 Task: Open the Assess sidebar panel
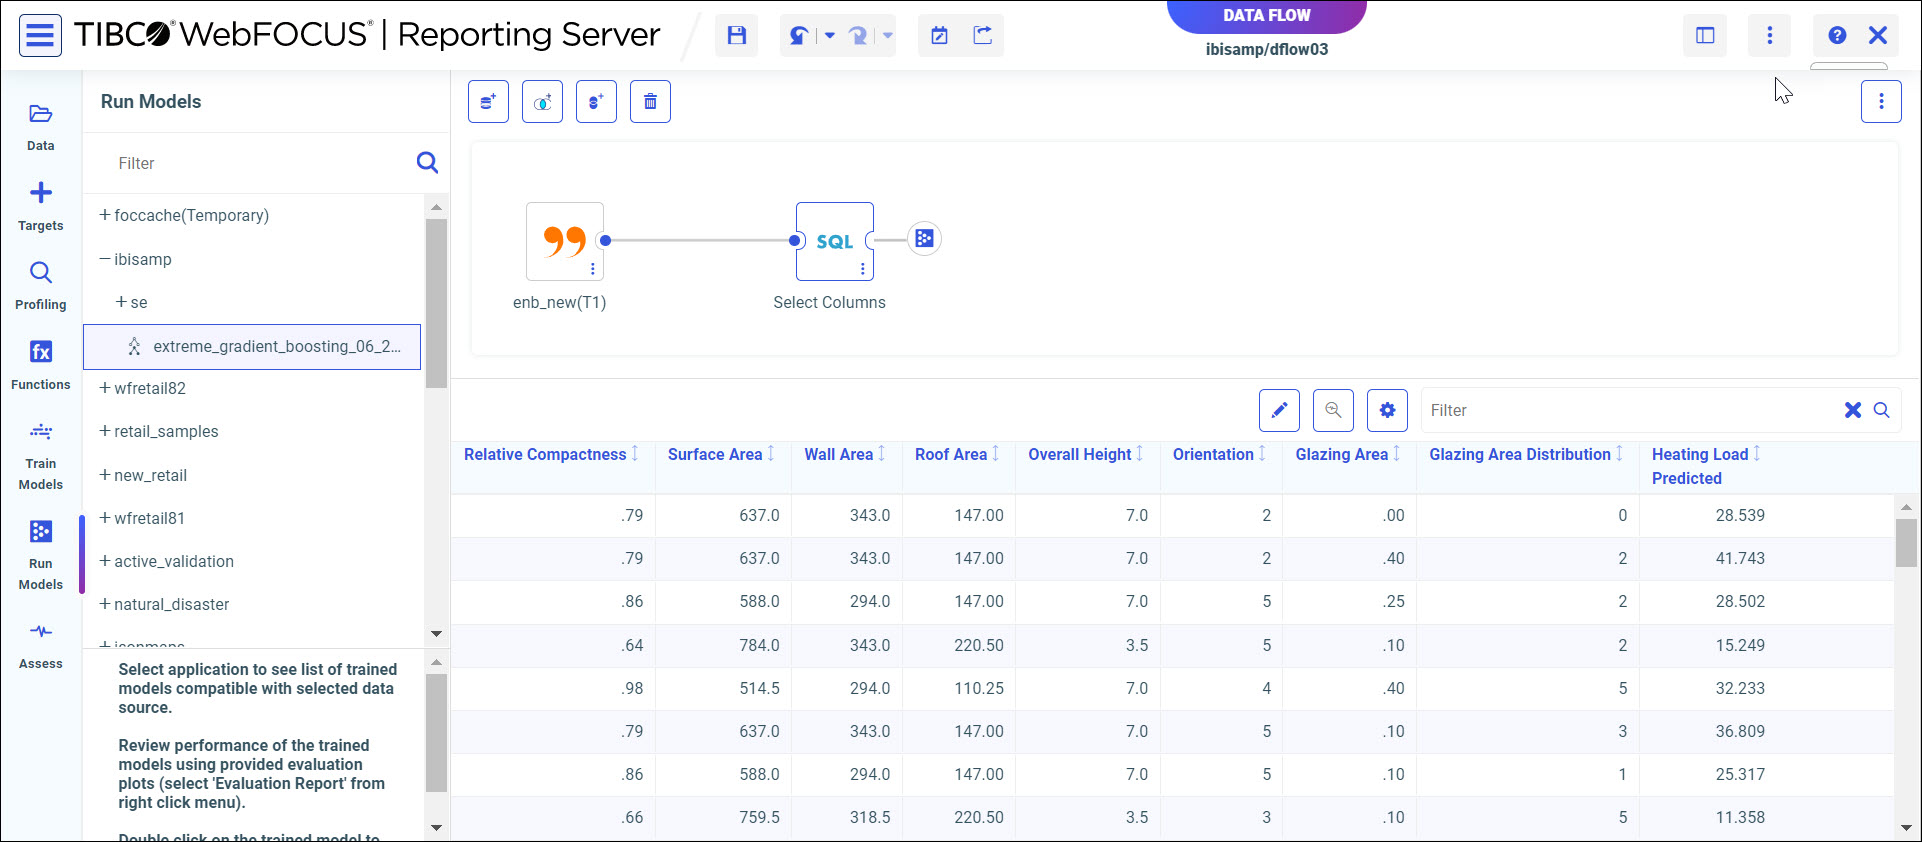pyautogui.click(x=41, y=644)
